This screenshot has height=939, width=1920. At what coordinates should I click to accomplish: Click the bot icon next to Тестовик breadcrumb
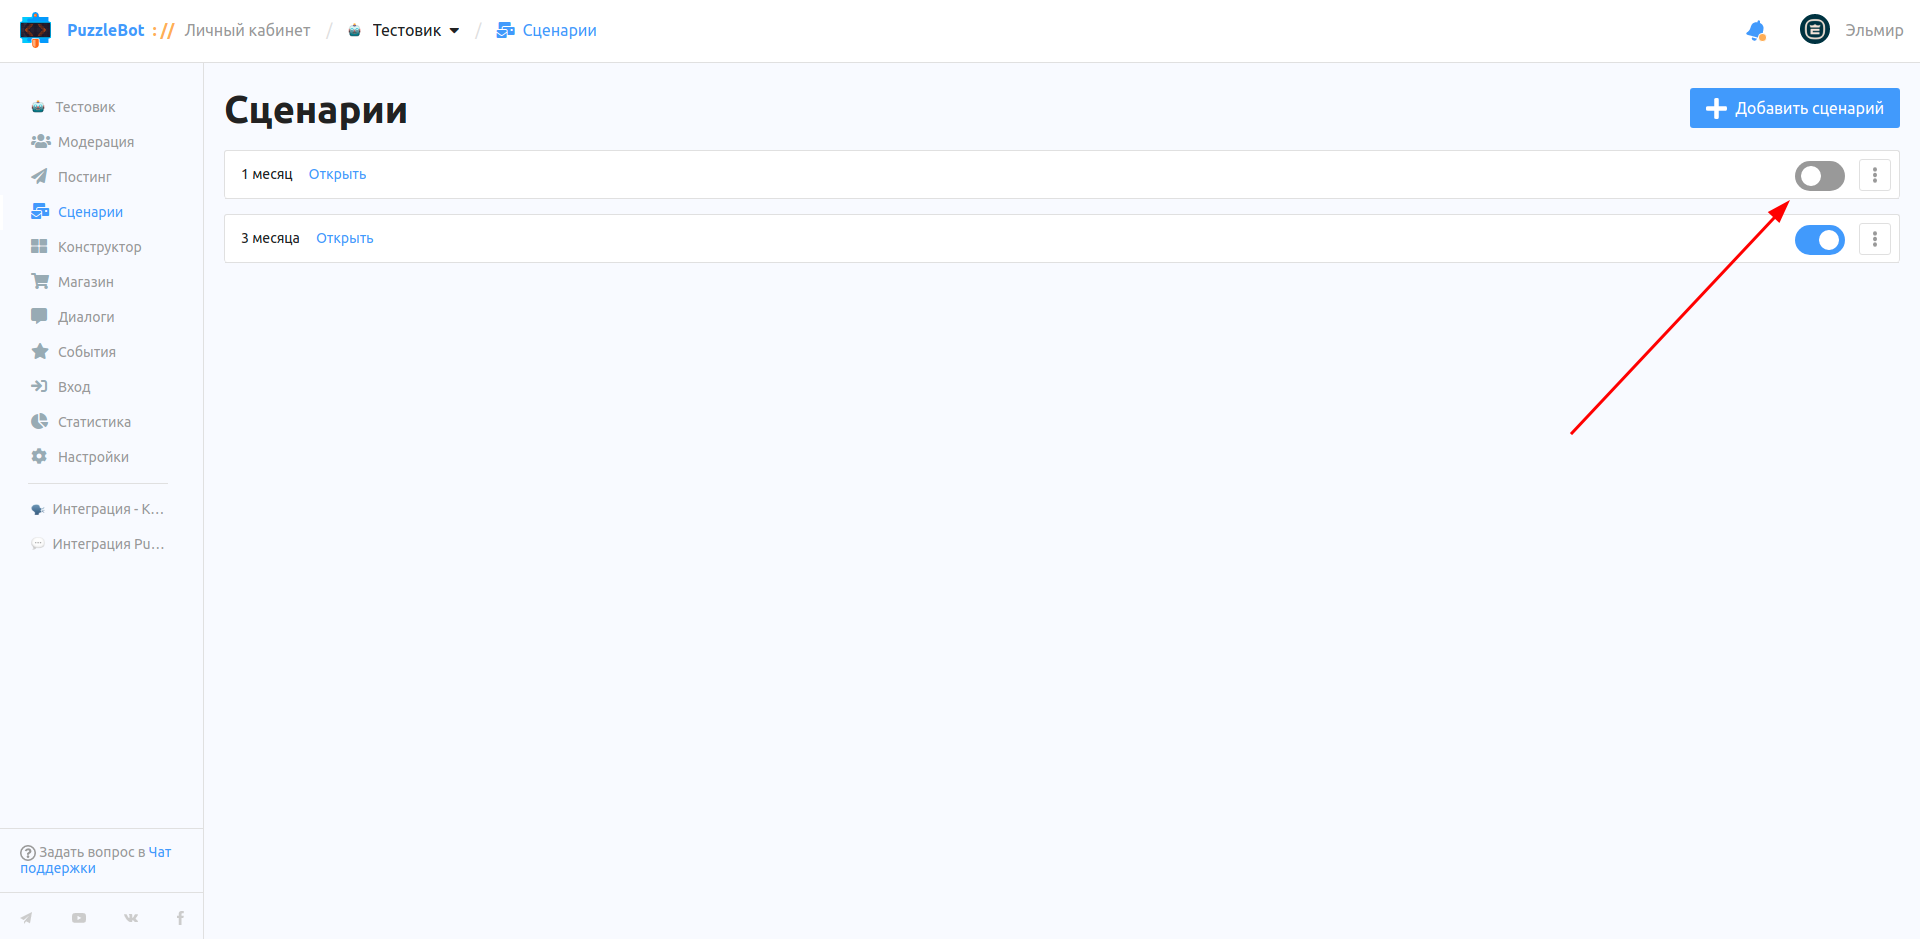click(x=354, y=31)
